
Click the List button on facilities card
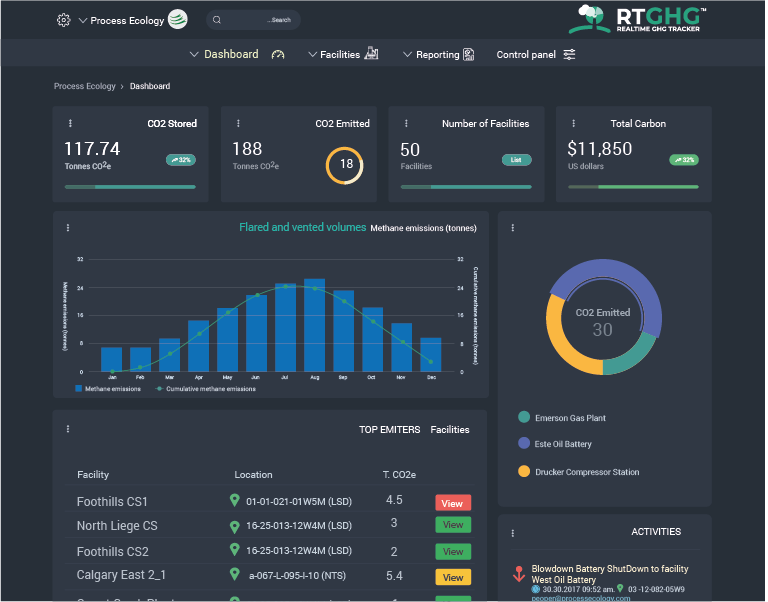pyautogui.click(x=516, y=160)
